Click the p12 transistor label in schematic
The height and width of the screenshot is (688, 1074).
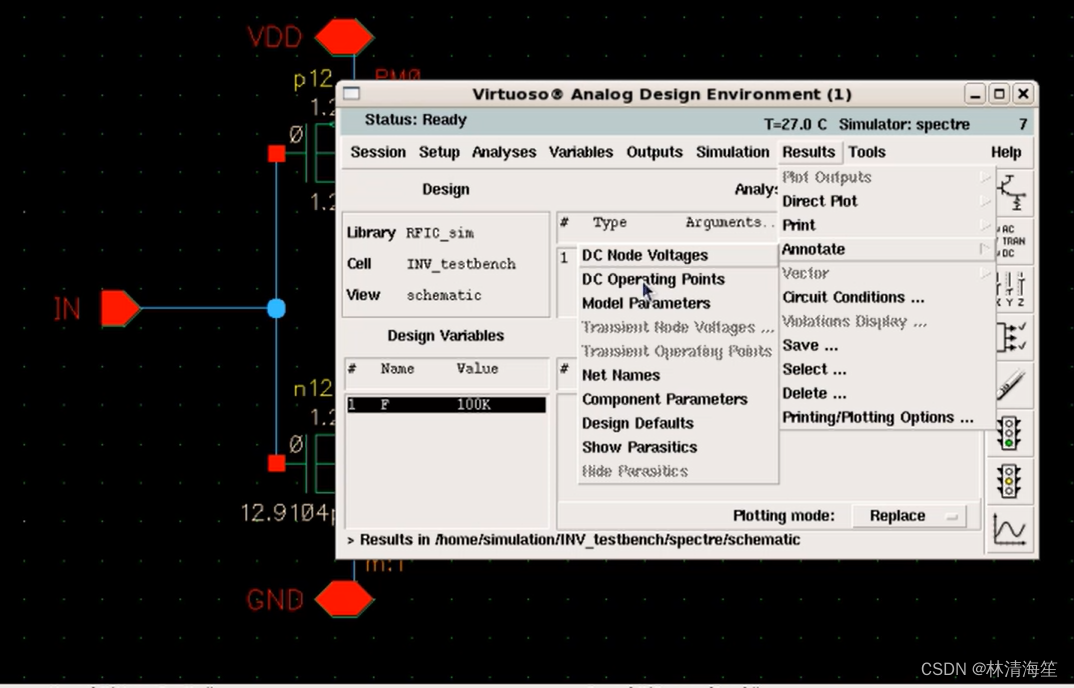(x=312, y=79)
